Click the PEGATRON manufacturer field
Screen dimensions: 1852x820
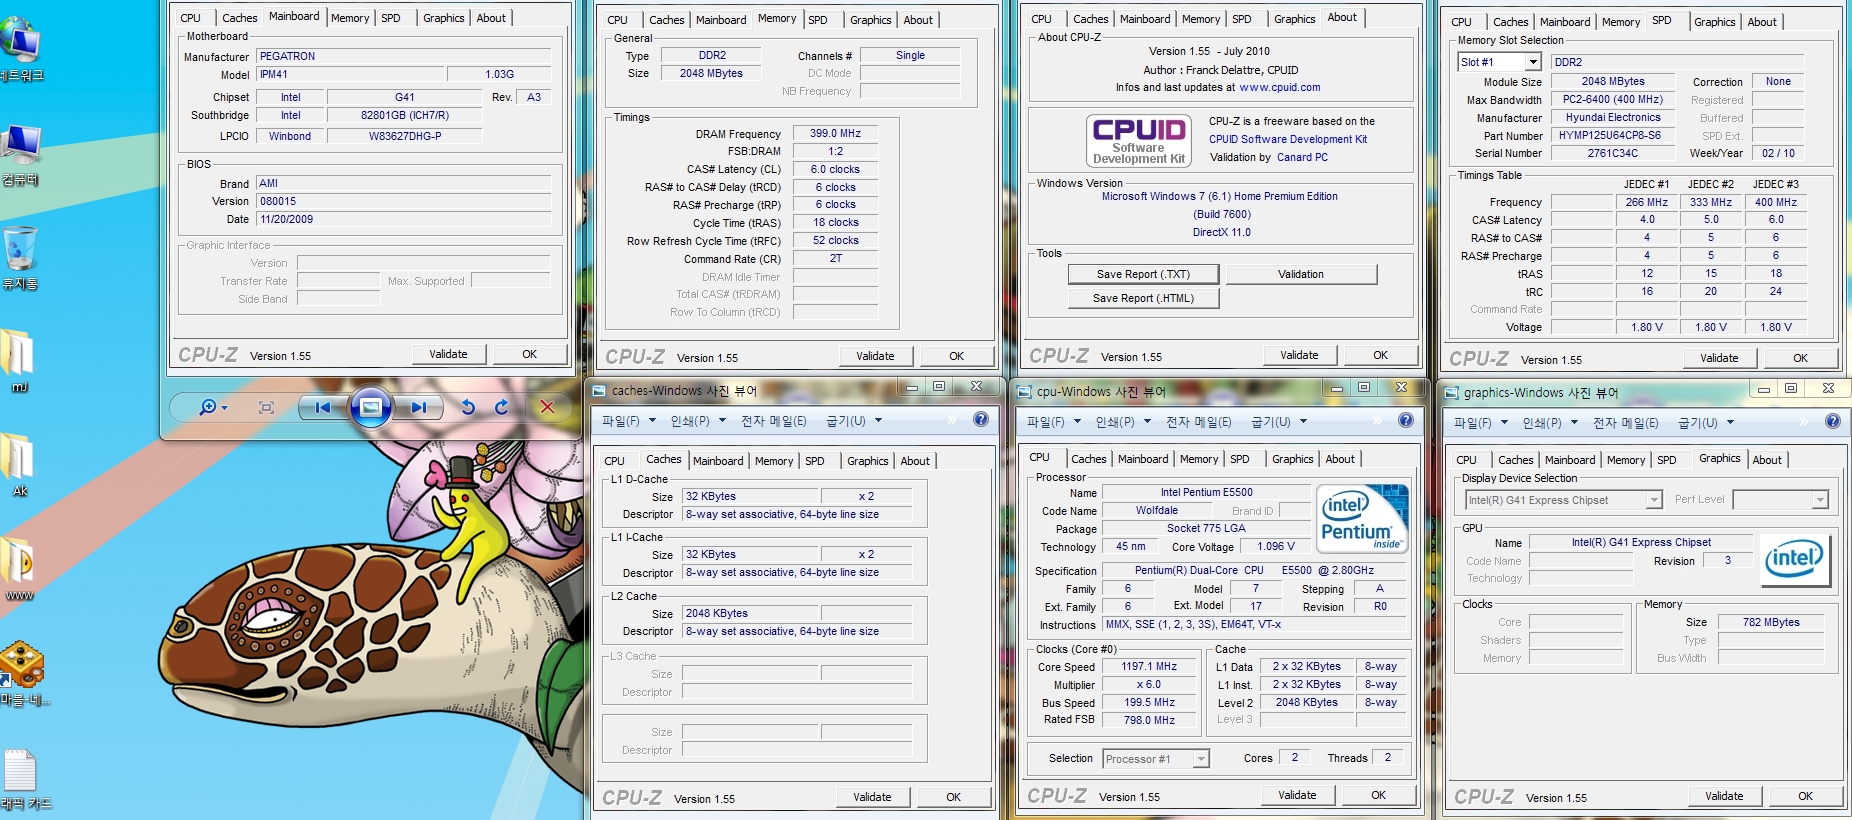403,56
